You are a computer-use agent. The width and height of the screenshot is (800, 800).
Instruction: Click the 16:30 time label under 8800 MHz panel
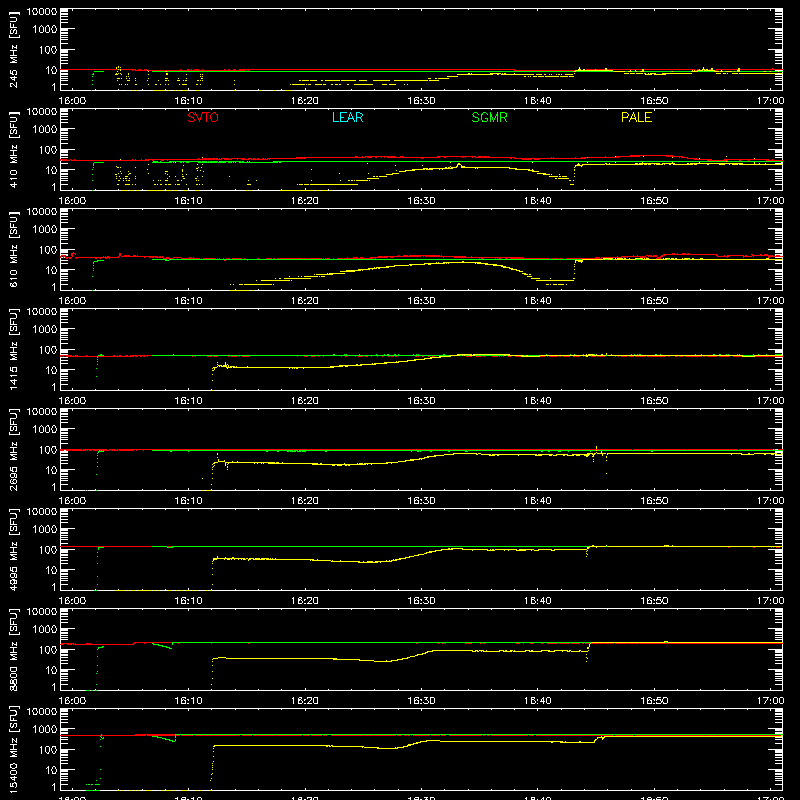421,701
